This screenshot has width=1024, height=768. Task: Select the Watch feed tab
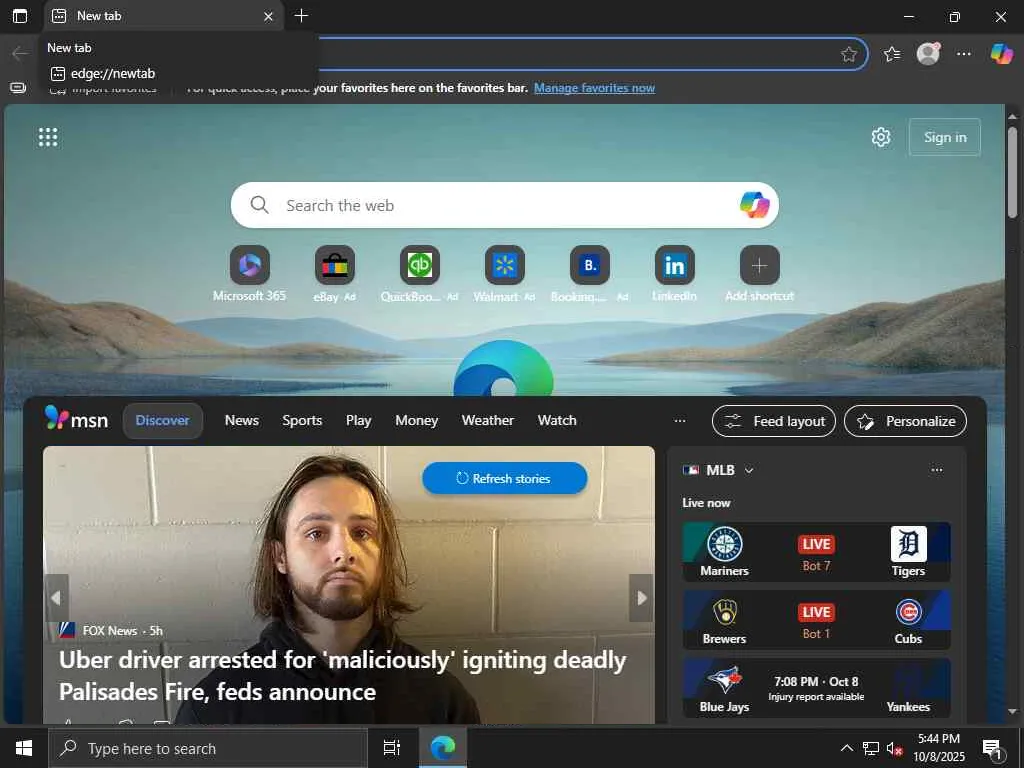coord(557,421)
